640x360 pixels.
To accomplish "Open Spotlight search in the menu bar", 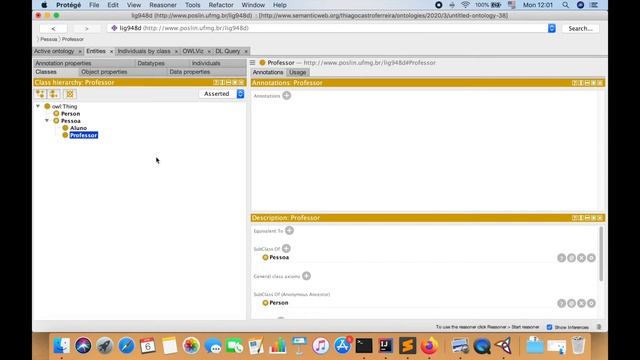I will click(x=565, y=5).
